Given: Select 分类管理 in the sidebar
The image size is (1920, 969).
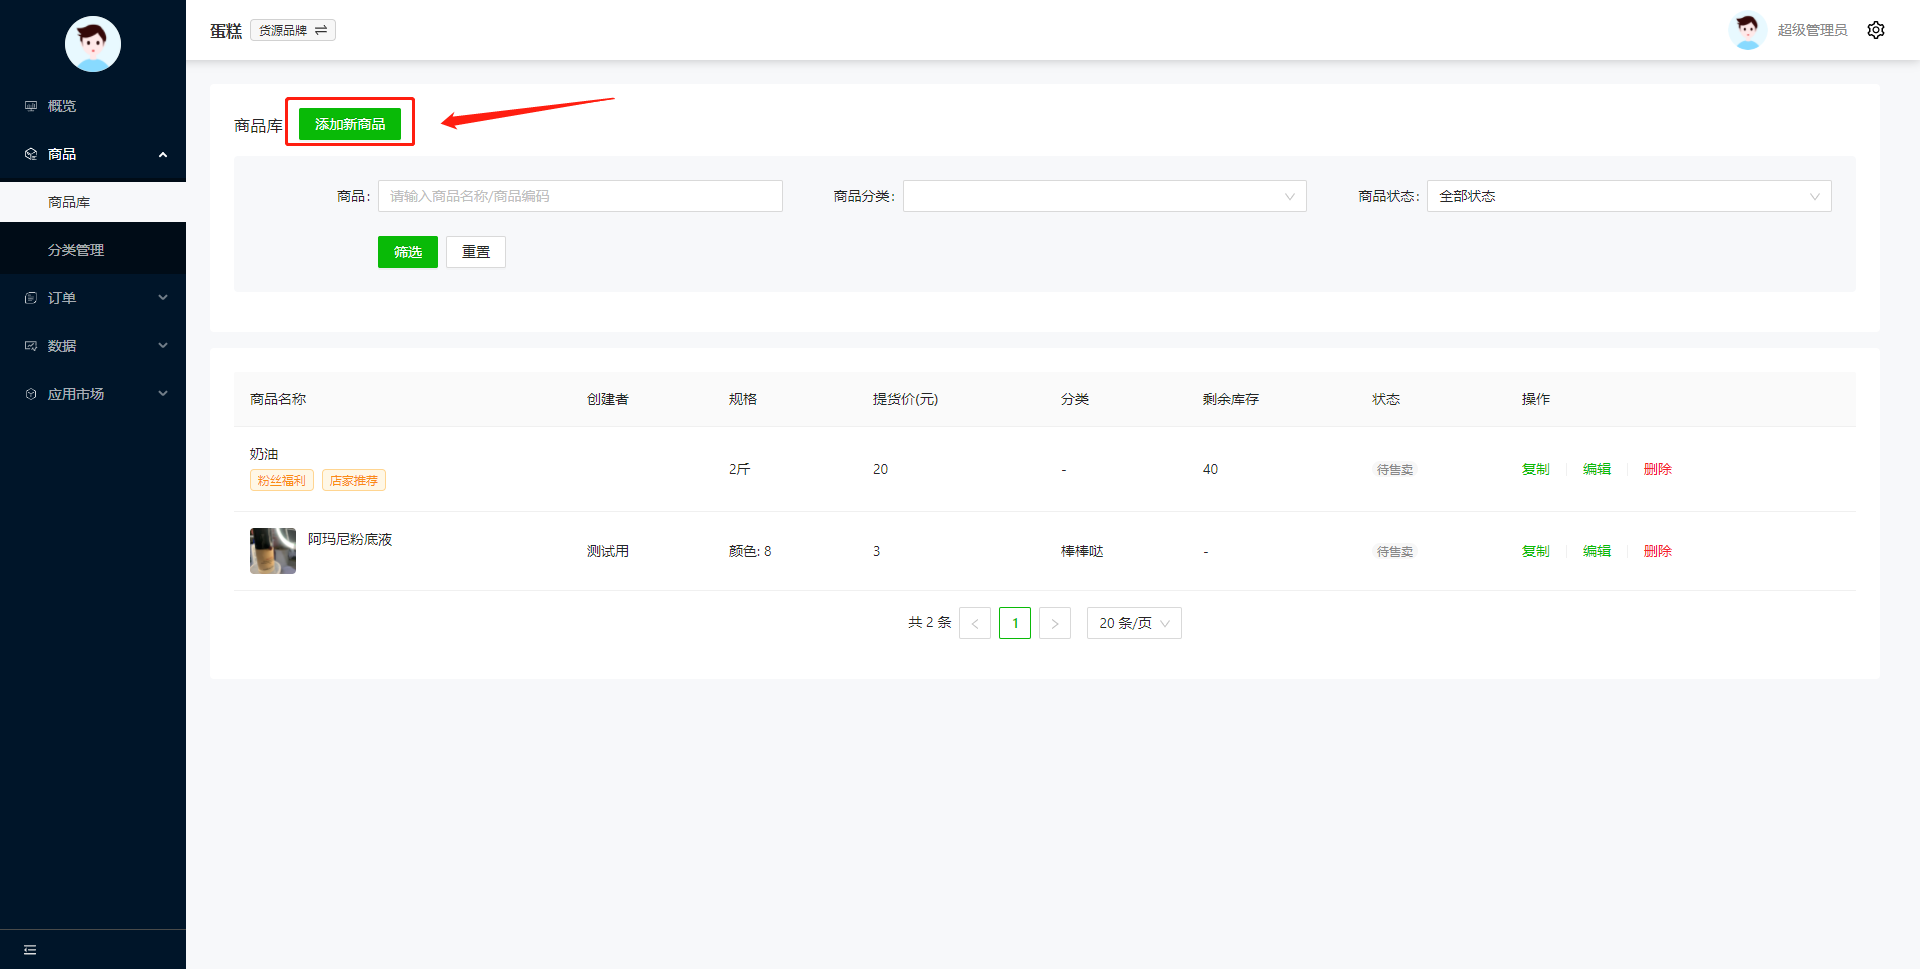Looking at the screenshot, I should pyautogui.click(x=93, y=250).
